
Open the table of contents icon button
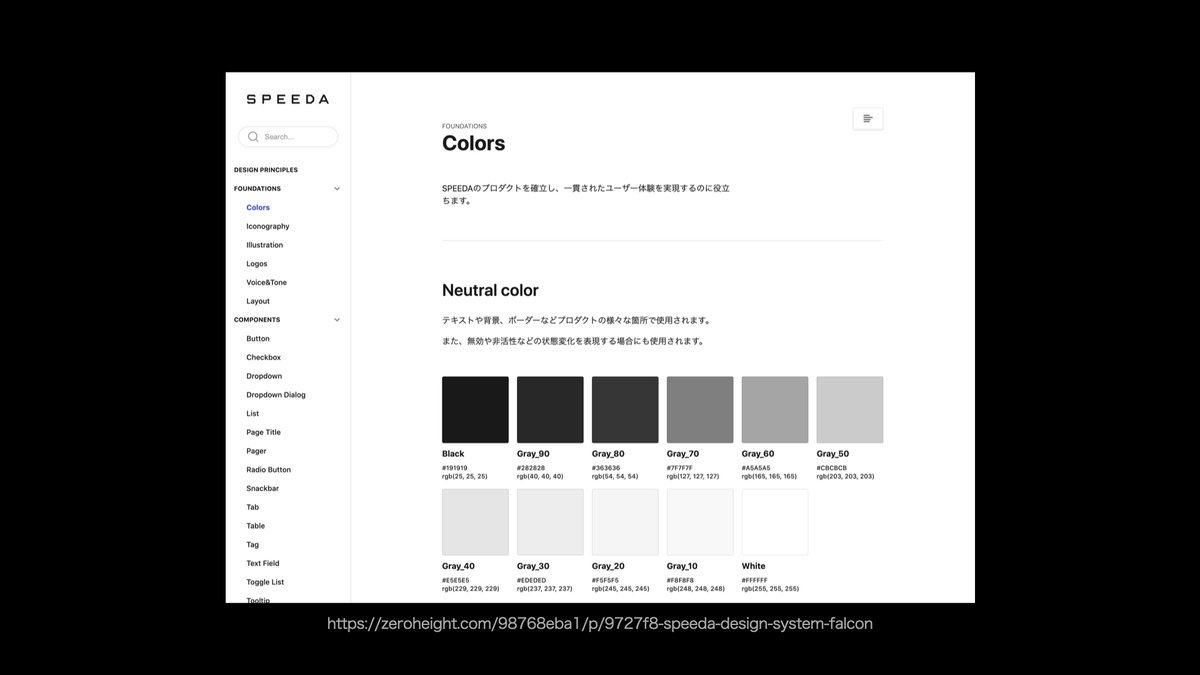tap(868, 119)
